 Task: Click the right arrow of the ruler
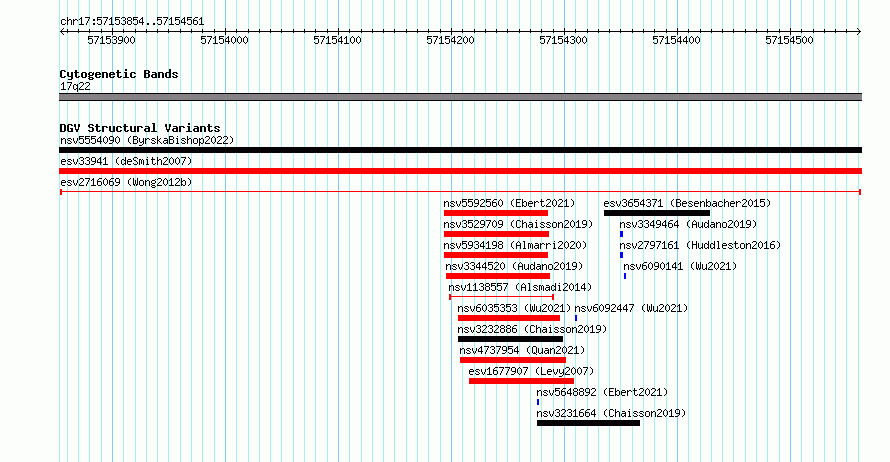(859, 32)
